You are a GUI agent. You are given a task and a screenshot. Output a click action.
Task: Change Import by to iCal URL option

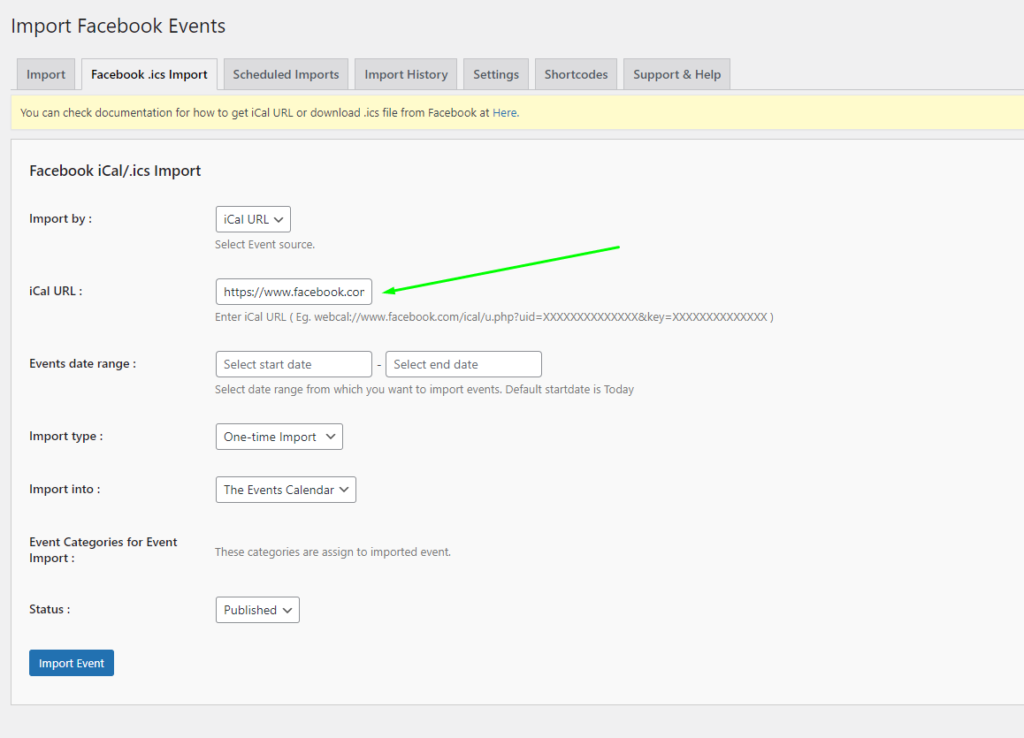tap(253, 219)
